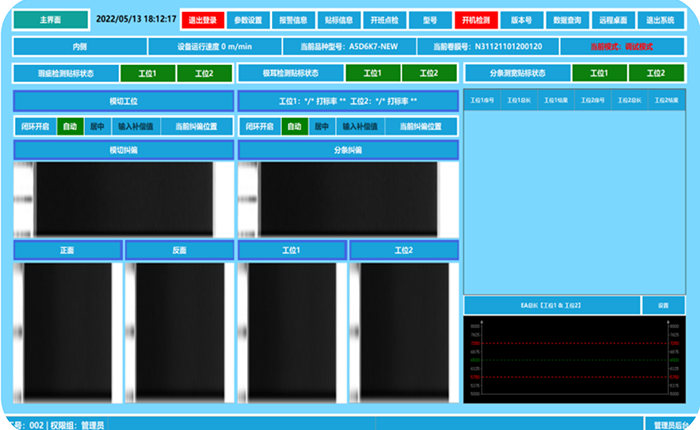This screenshot has width=700, height=430.
Task: Open 开班点检 shift inspection
Action: [384, 19]
